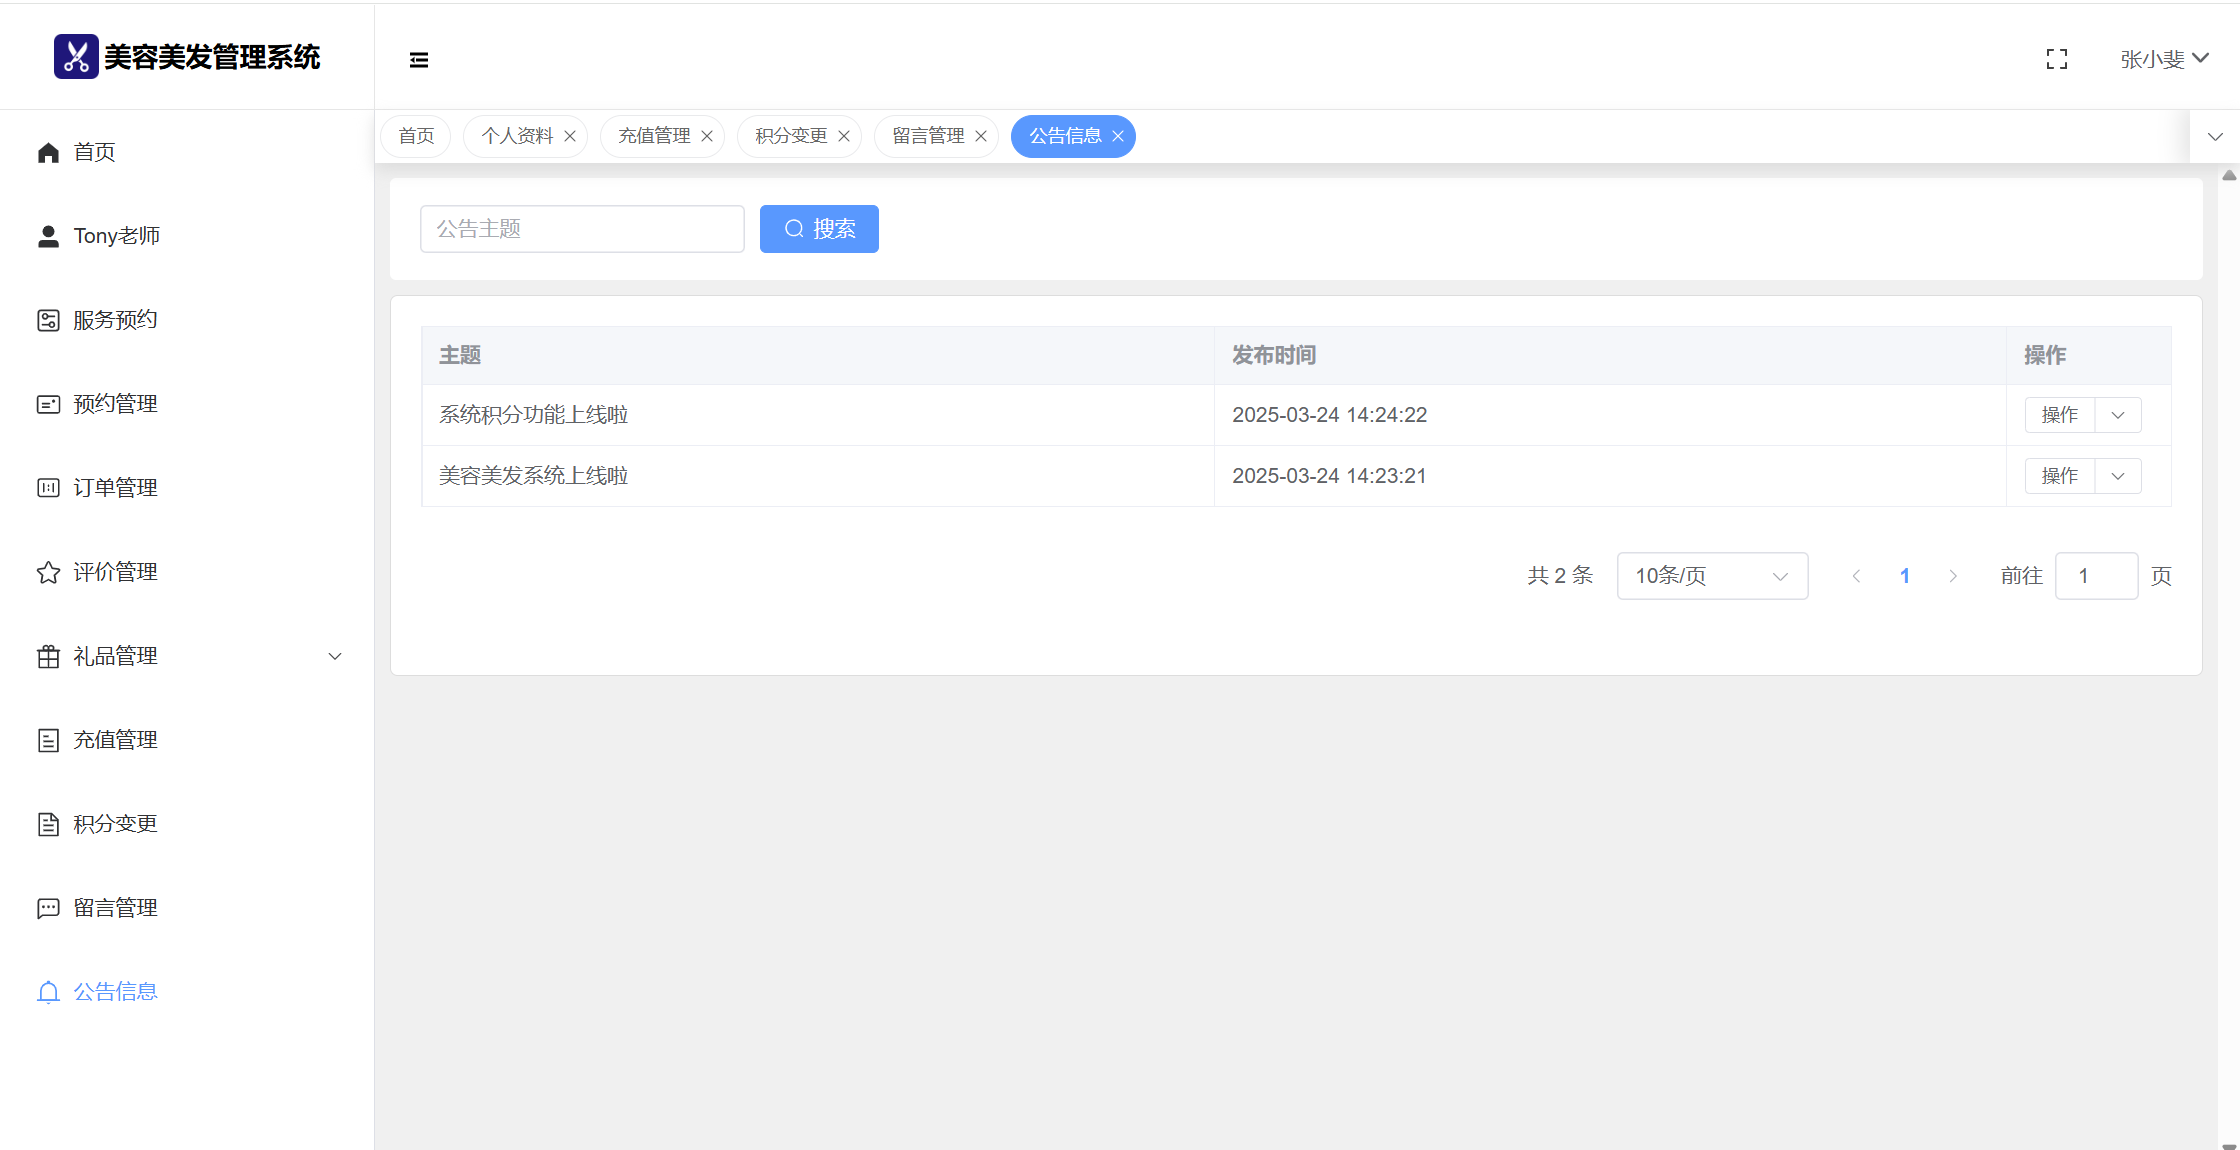Toggle fullscreen mode icon
This screenshot has height=1150, width=2240.
click(x=2057, y=60)
